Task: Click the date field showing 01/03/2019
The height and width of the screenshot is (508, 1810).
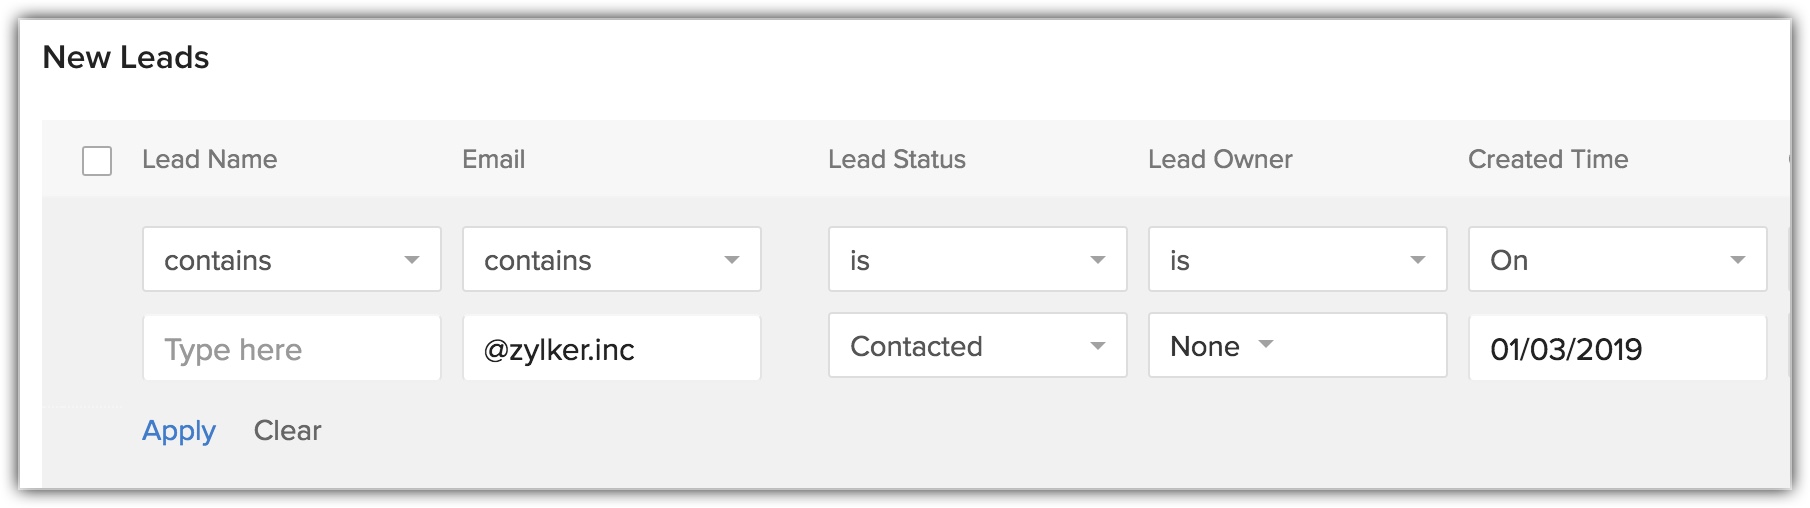Action: pyautogui.click(x=1617, y=349)
